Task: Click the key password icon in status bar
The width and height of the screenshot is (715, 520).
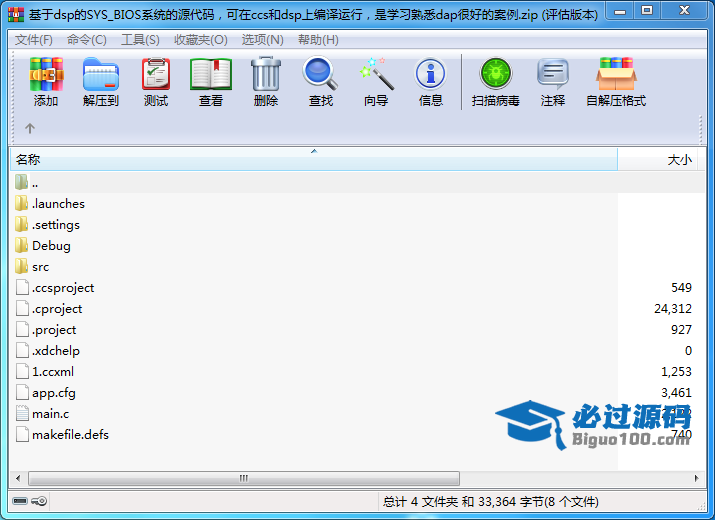Action: coord(39,501)
